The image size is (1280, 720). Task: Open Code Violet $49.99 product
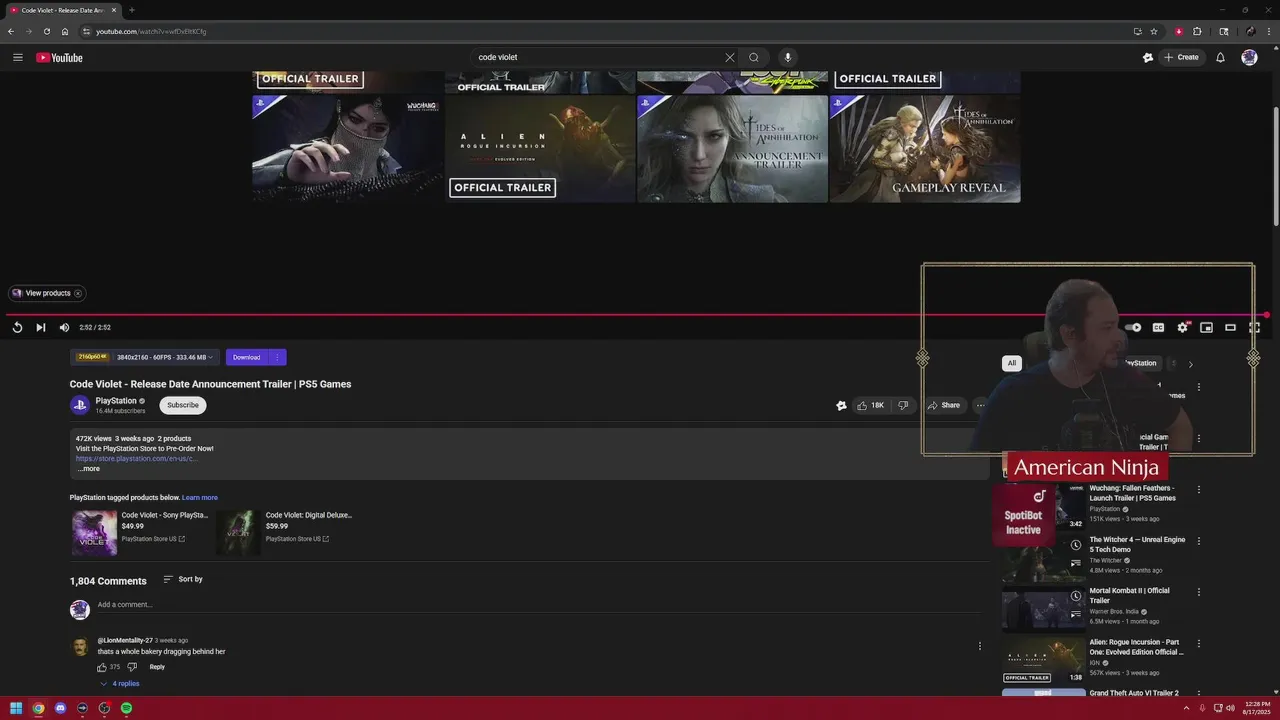[x=140, y=532]
